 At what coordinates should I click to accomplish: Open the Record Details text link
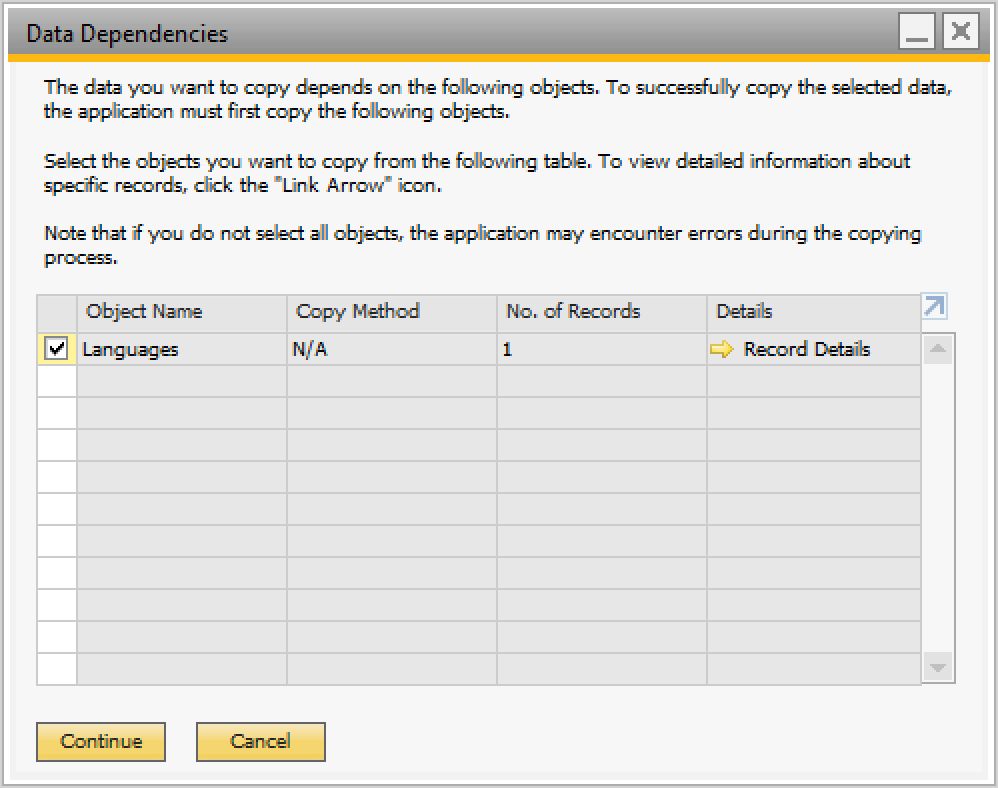(807, 349)
